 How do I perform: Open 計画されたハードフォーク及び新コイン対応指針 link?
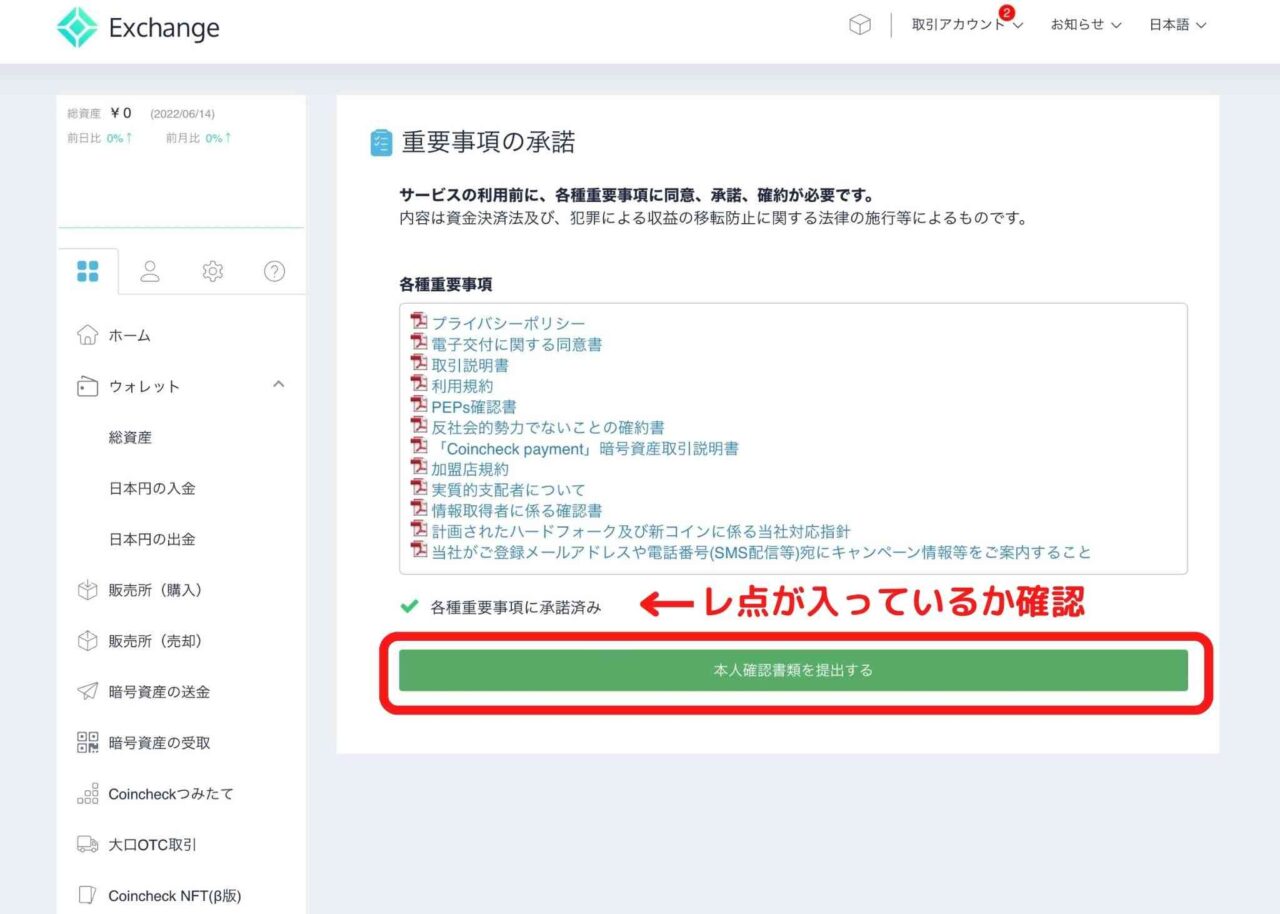pyautogui.click(x=641, y=531)
